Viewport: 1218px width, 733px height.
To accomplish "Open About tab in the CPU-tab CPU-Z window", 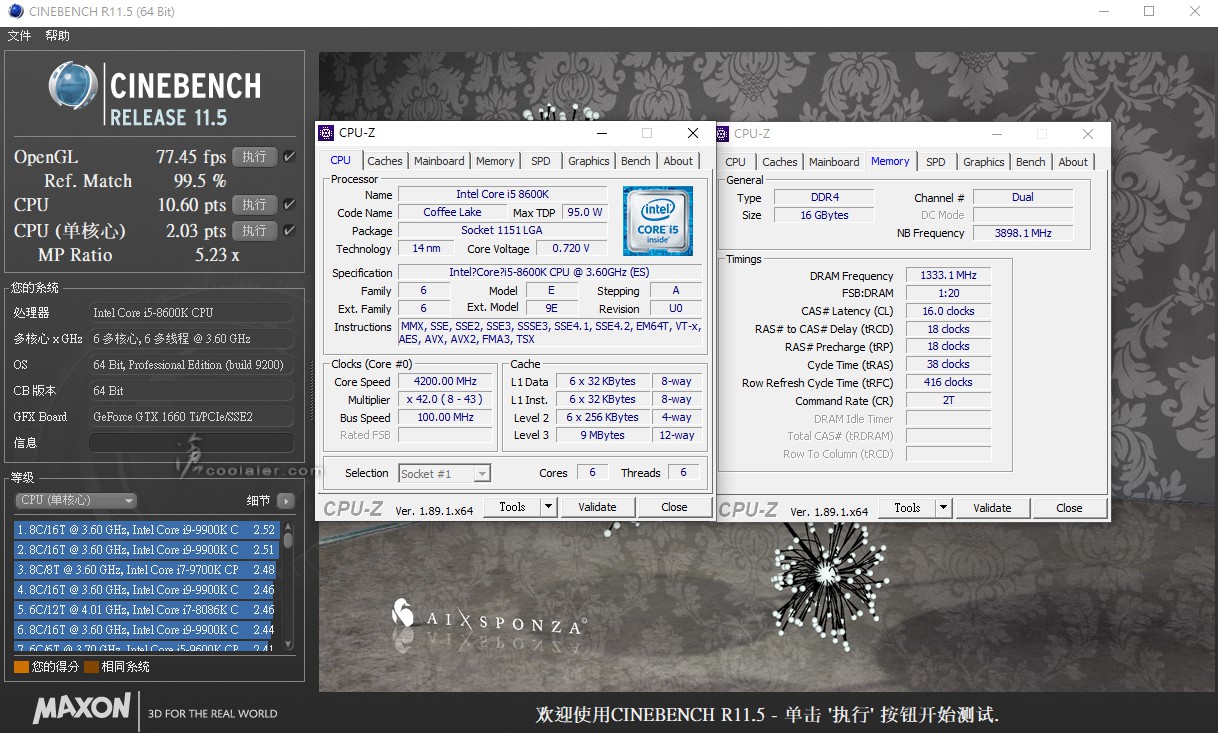I will (x=678, y=161).
